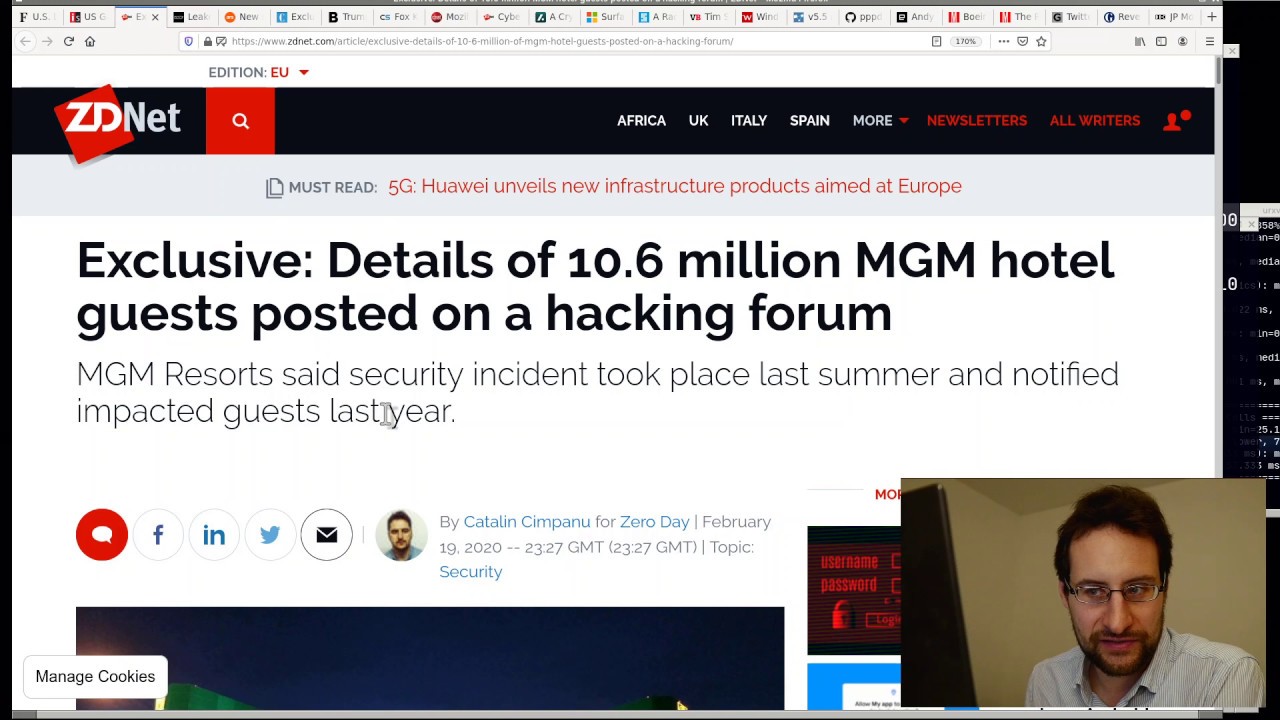This screenshot has height=720, width=1280.
Task: Reload the current page in Firefox
Action: click(x=68, y=41)
